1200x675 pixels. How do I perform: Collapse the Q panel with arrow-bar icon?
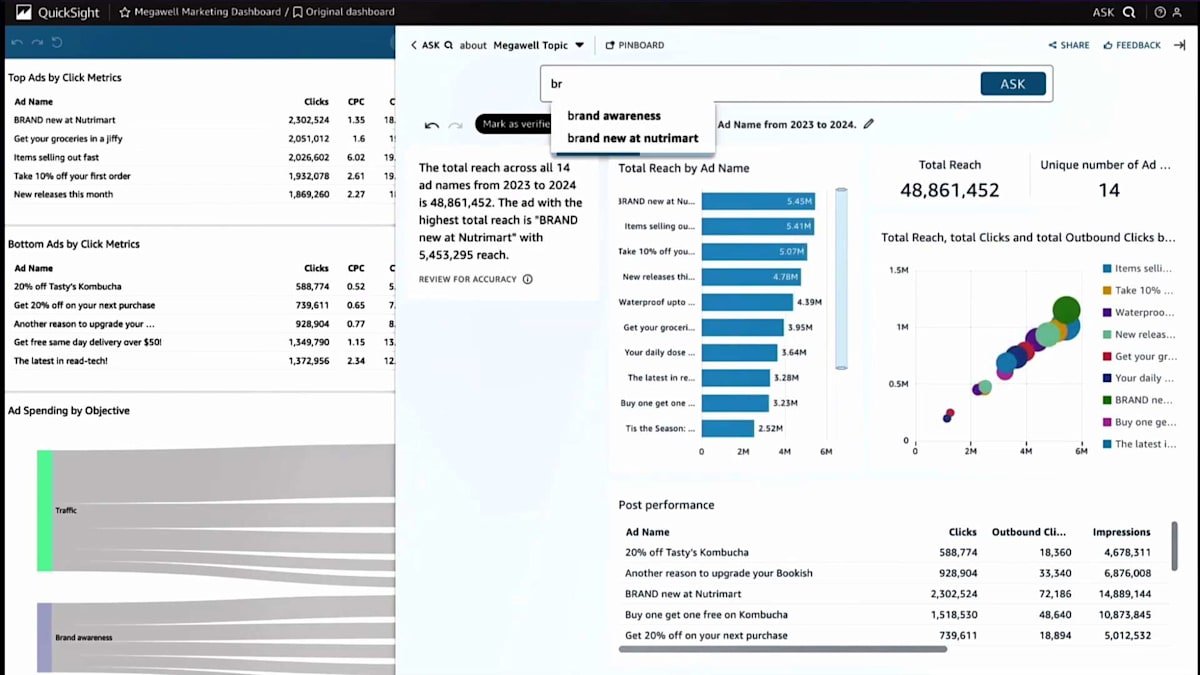pyautogui.click(x=1180, y=45)
